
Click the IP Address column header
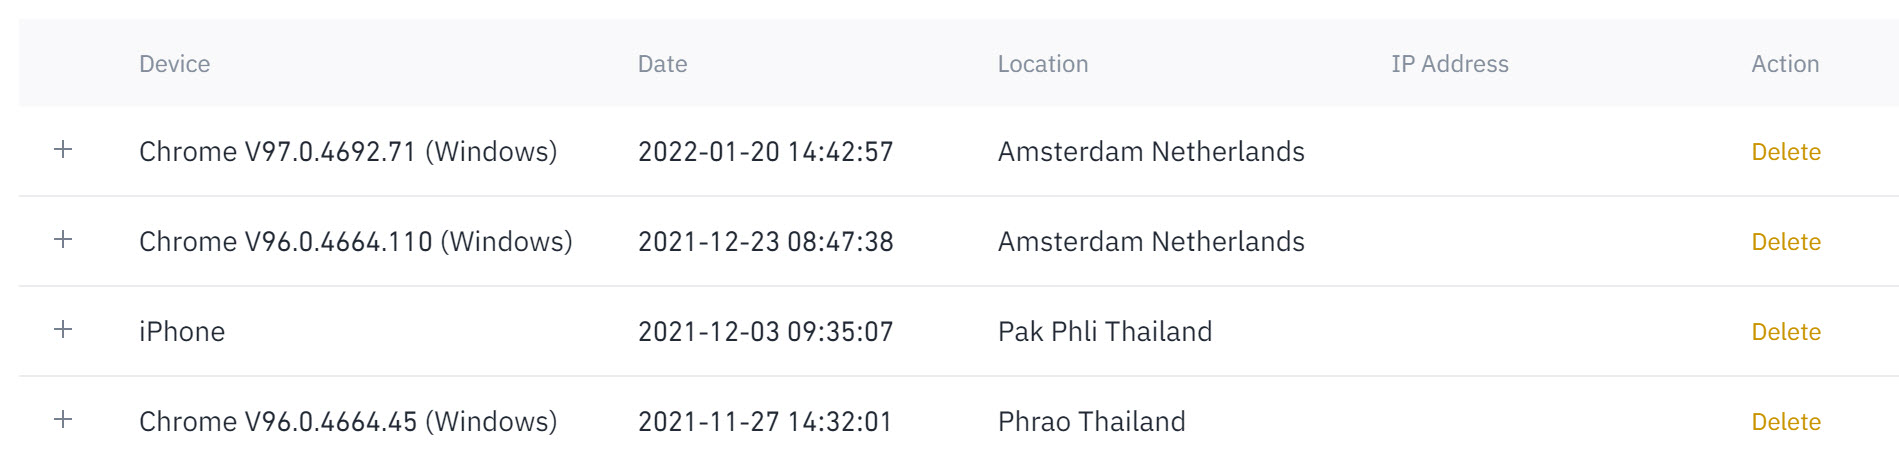click(x=1450, y=64)
